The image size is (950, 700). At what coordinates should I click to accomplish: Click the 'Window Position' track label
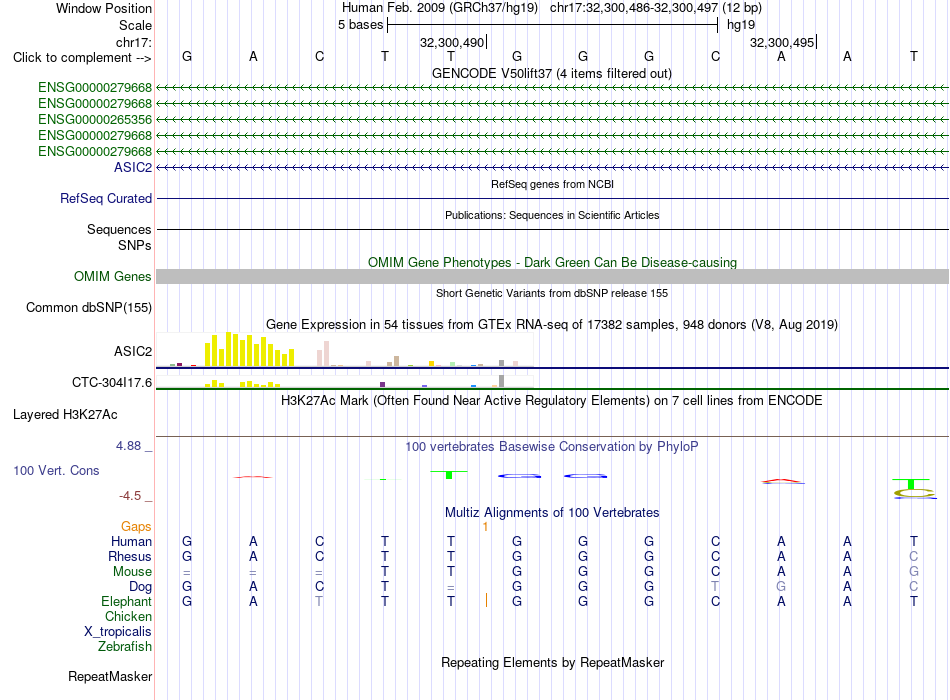104,8
